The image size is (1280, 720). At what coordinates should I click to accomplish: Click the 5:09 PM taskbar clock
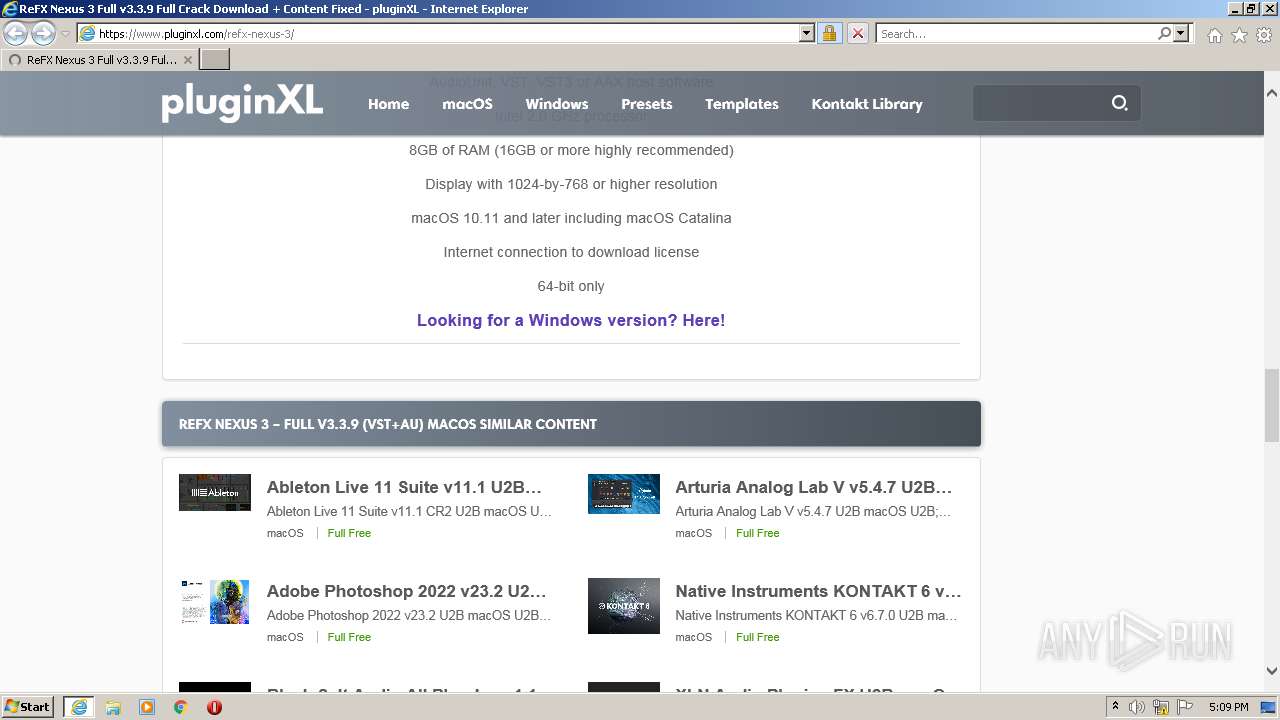(1228, 707)
